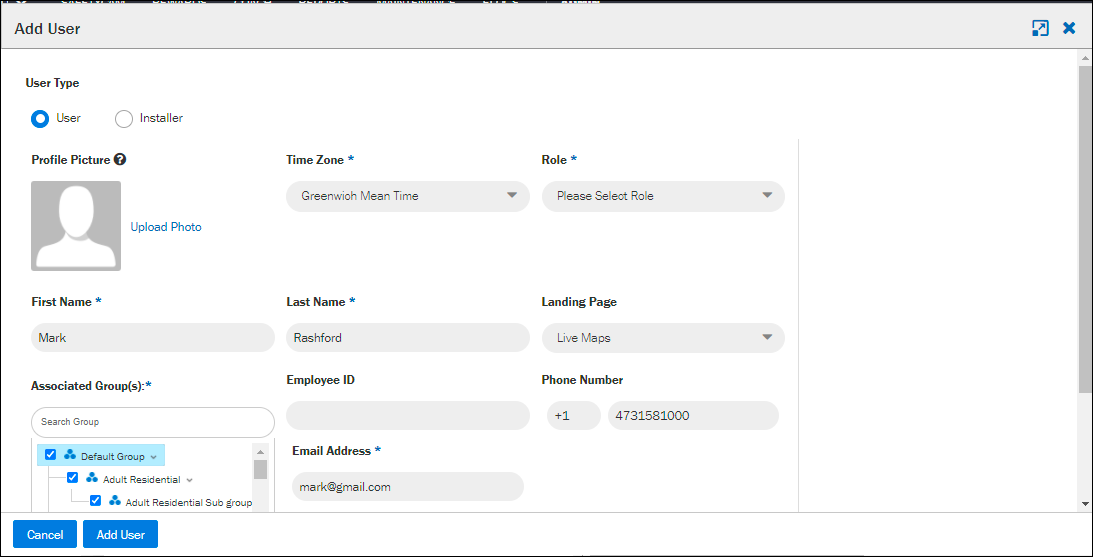1093x557 pixels.
Task: Click the Email Address field
Action: click(408, 487)
